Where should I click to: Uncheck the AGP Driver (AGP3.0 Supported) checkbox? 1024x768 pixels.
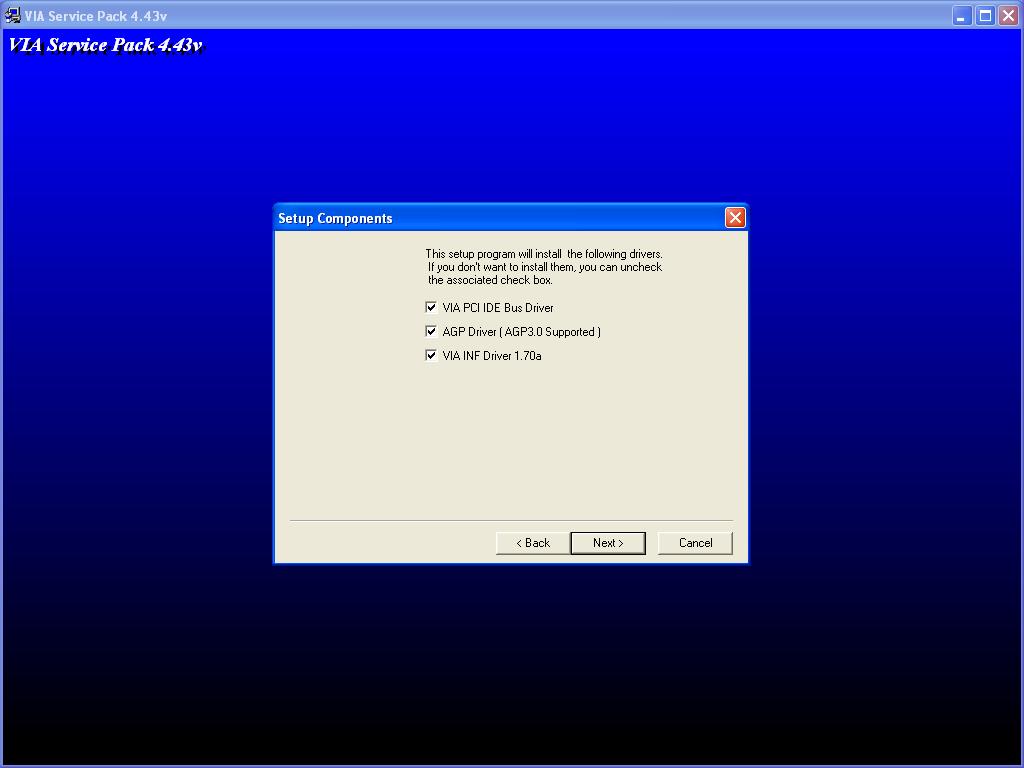click(431, 332)
